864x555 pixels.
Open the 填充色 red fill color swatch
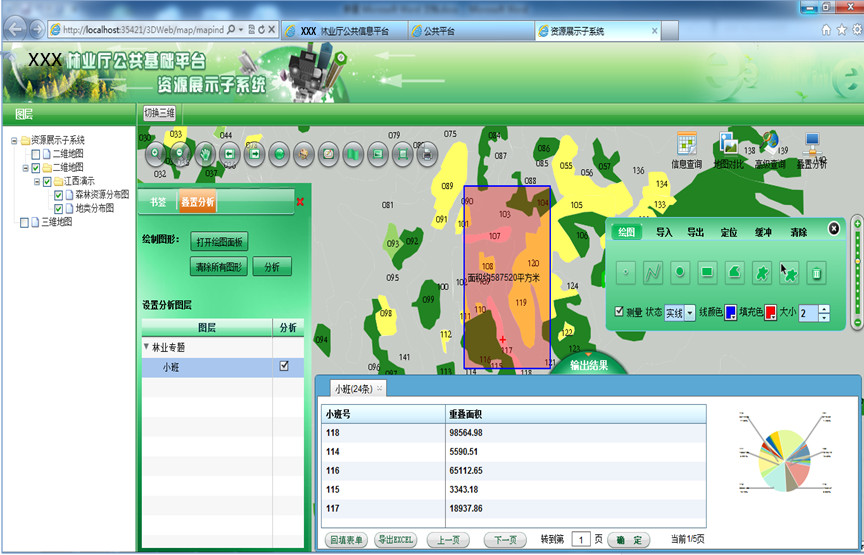pos(770,312)
